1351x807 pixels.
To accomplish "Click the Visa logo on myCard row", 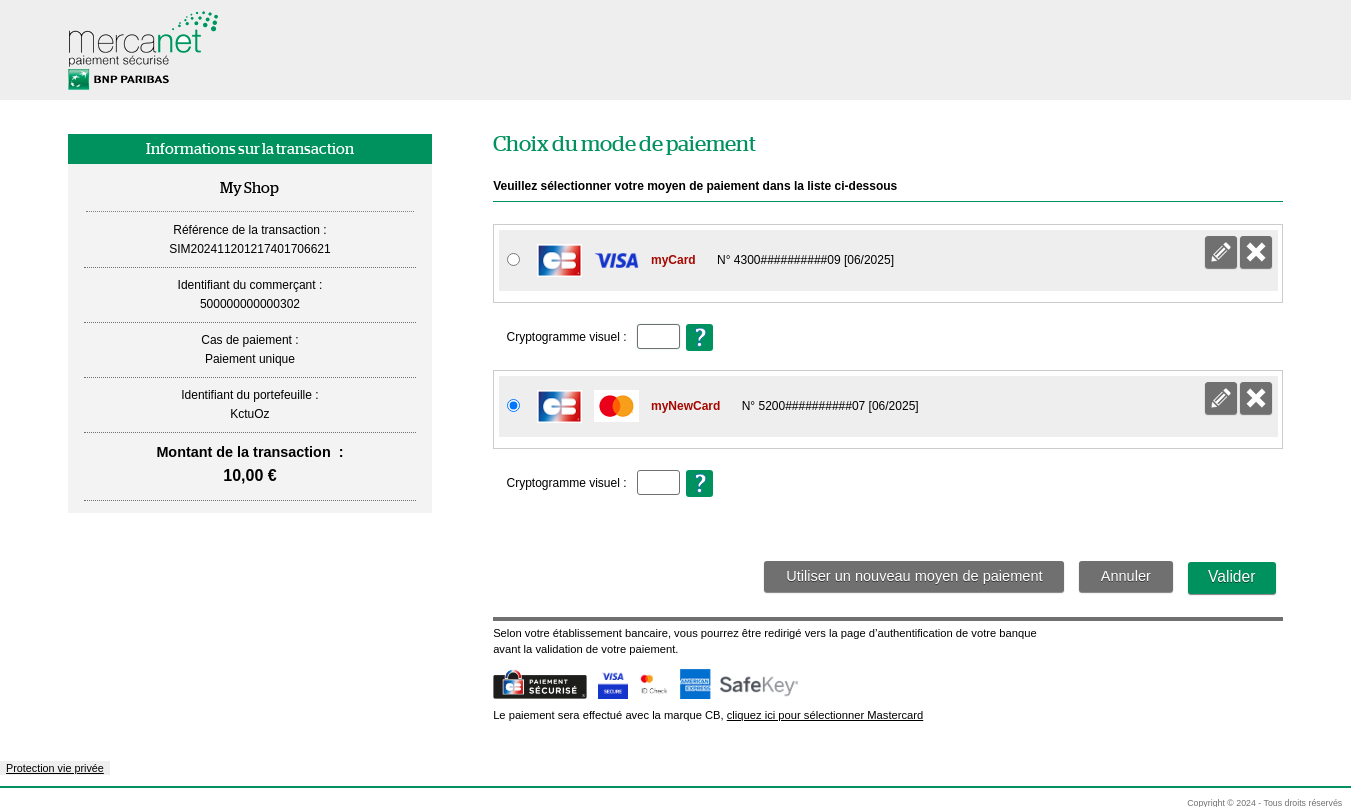I will click(x=616, y=261).
